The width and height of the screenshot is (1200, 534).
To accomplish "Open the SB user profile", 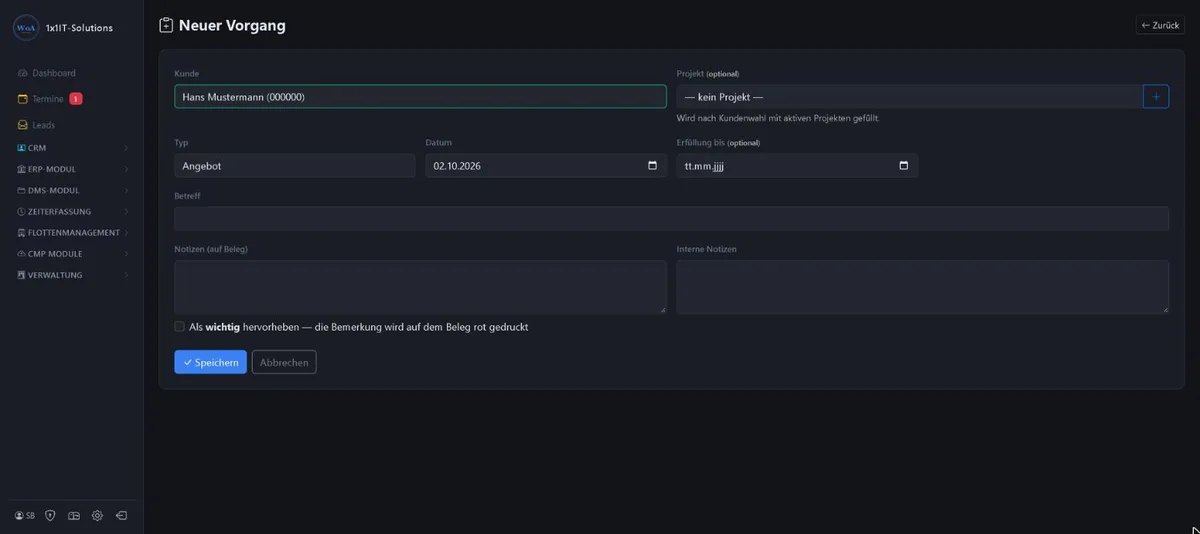I will click(25, 516).
